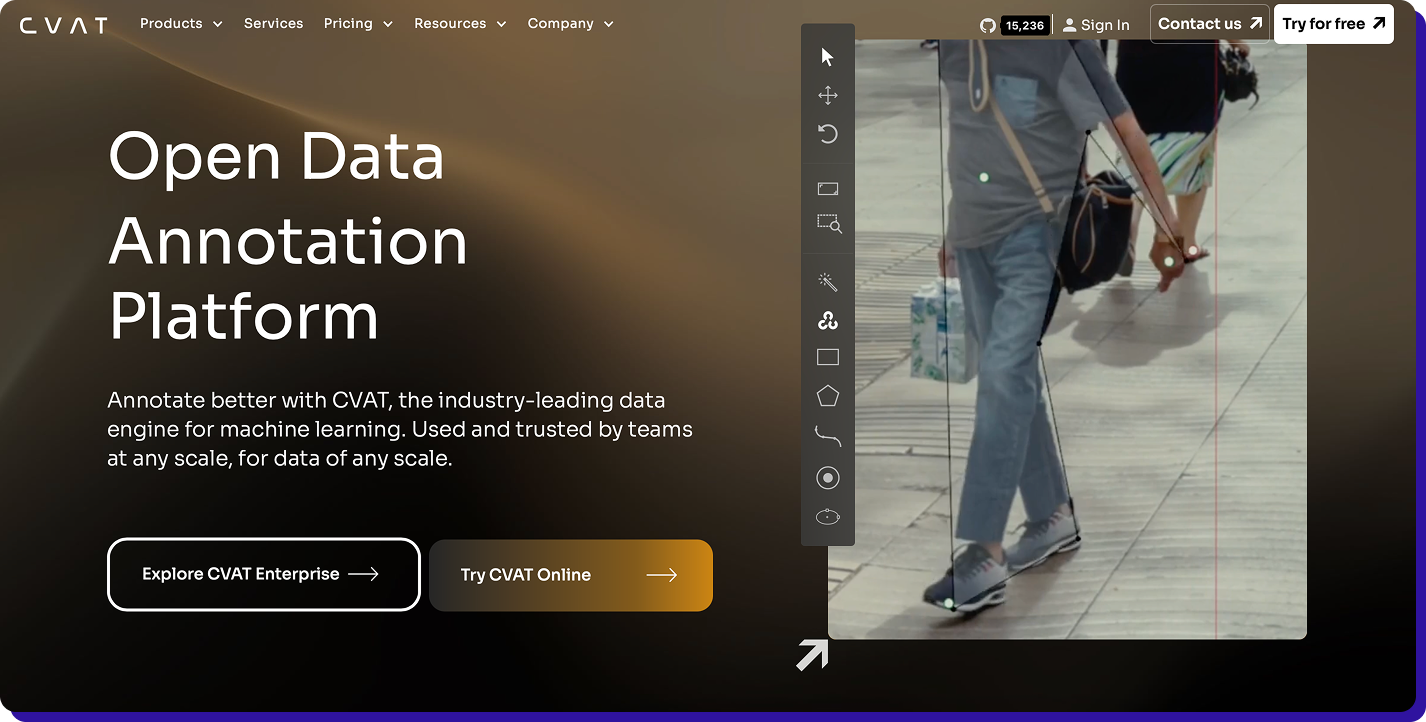Activate the fit image tool
The height and width of the screenshot is (722, 1426).
[x=827, y=188]
